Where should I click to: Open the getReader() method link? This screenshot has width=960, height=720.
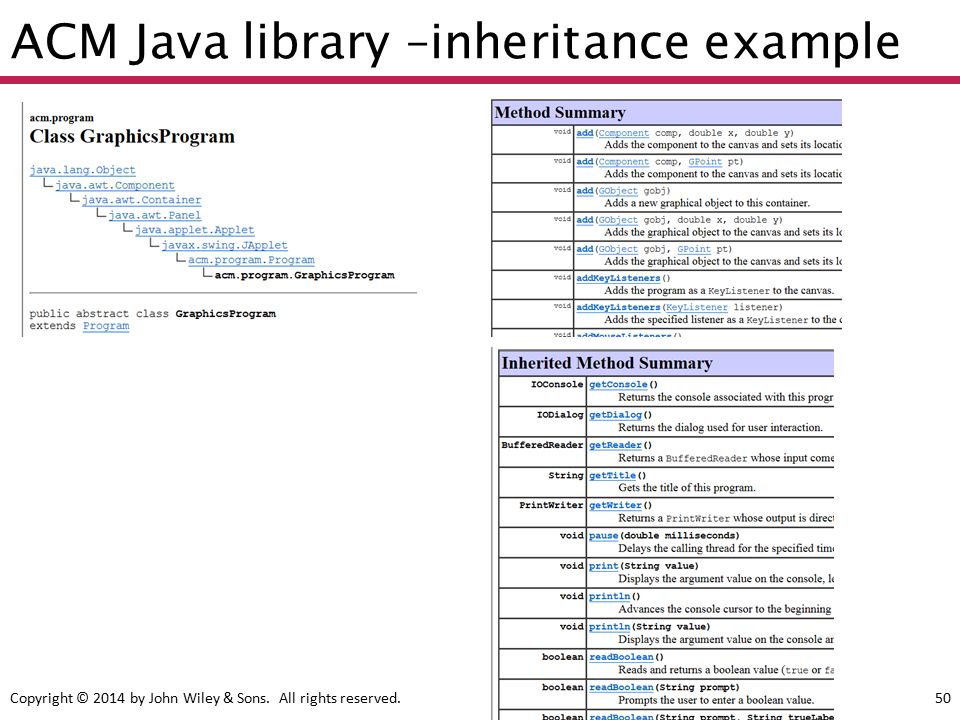[x=615, y=445]
